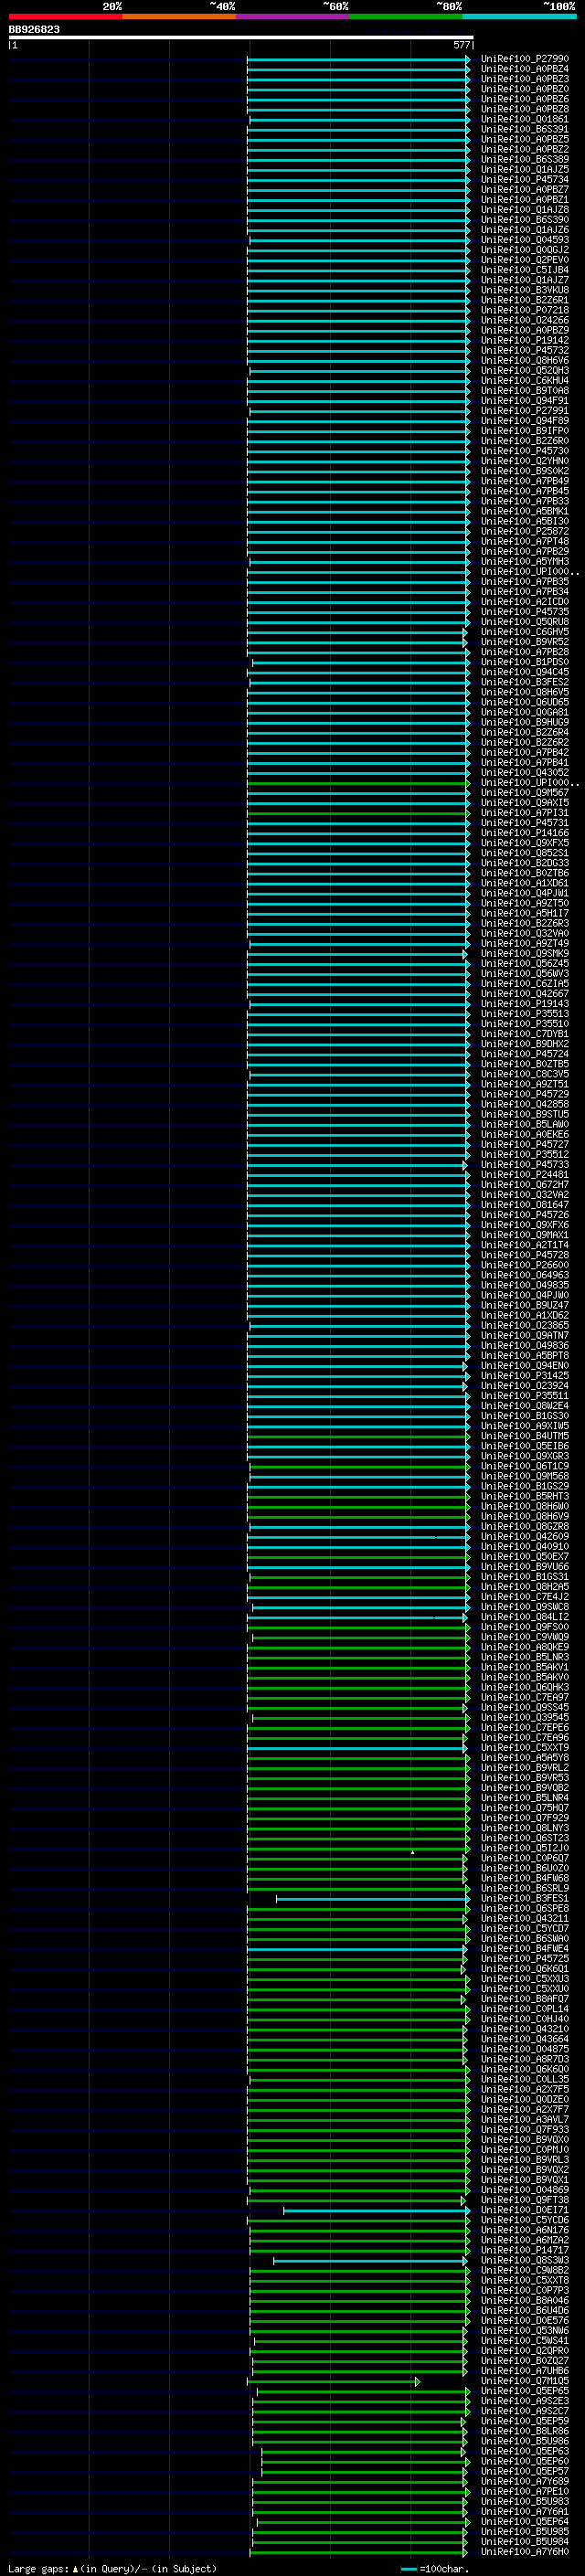Click label UniRef100_Q7M1Q5
This screenshot has height=2576, width=585.
click(524, 2381)
